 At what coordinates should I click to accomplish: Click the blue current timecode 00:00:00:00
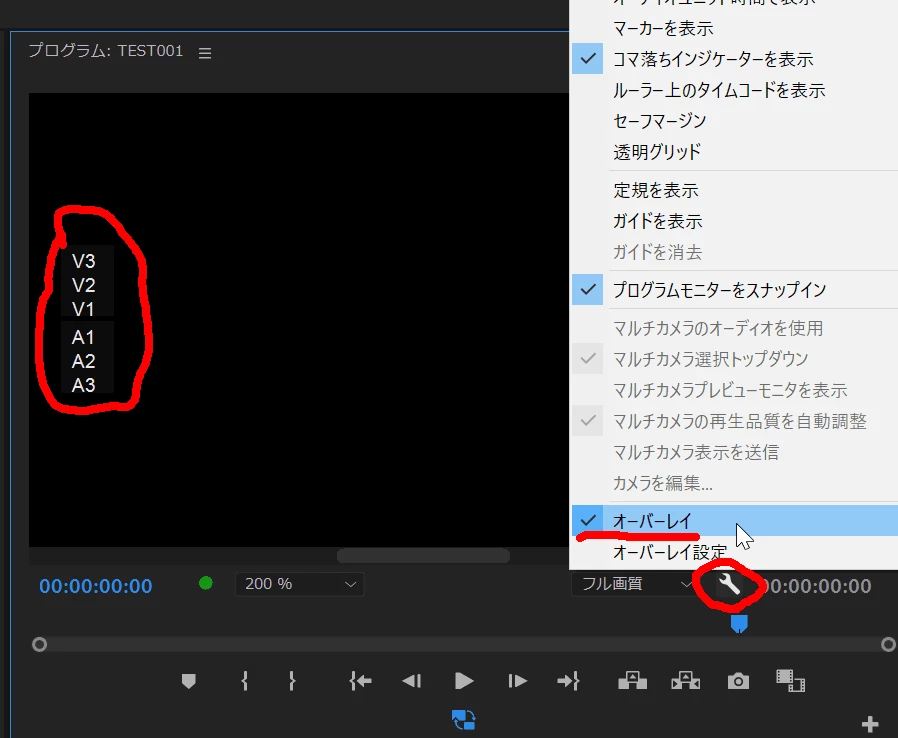point(96,586)
